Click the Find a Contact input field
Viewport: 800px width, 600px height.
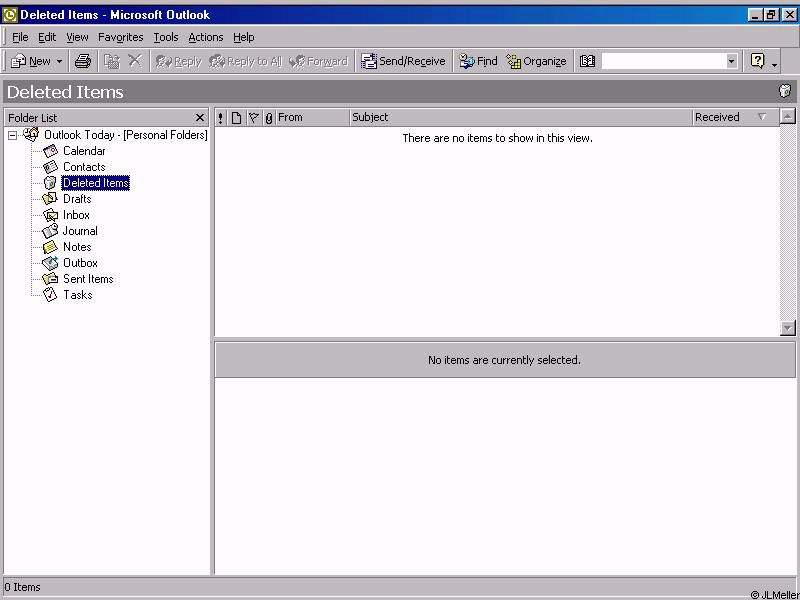coord(664,61)
